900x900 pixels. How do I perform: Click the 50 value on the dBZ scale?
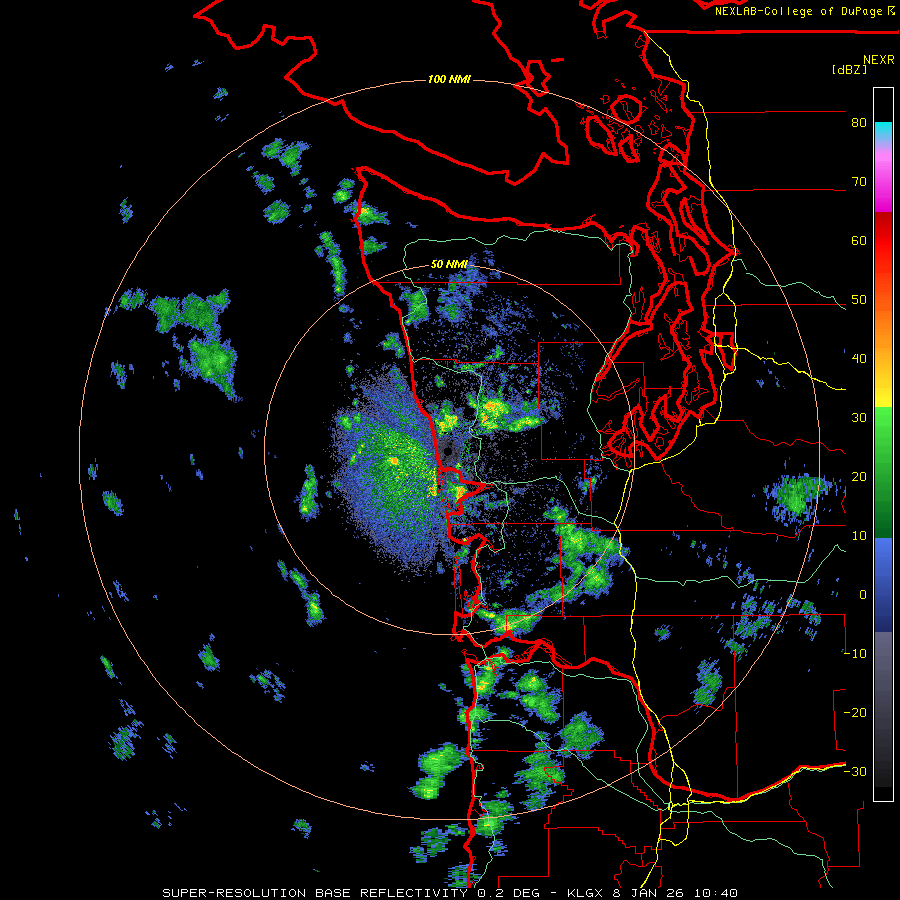pyautogui.click(x=859, y=300)
